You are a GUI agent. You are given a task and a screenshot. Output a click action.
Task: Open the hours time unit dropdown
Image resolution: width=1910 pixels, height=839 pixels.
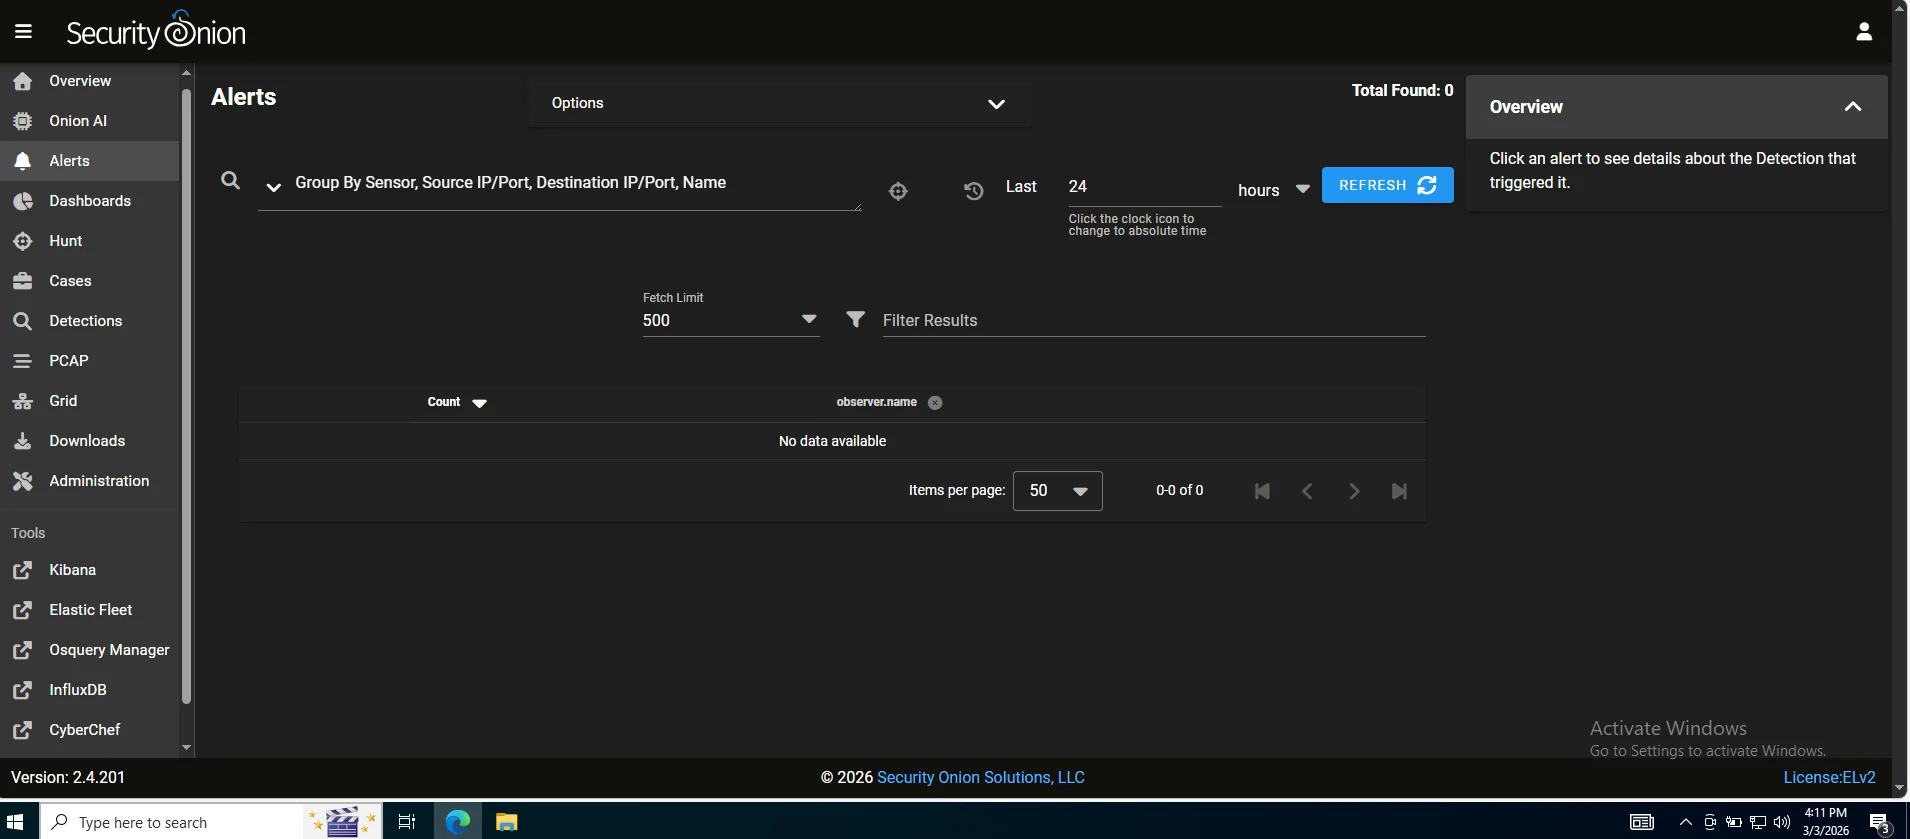pos(1273,190)
